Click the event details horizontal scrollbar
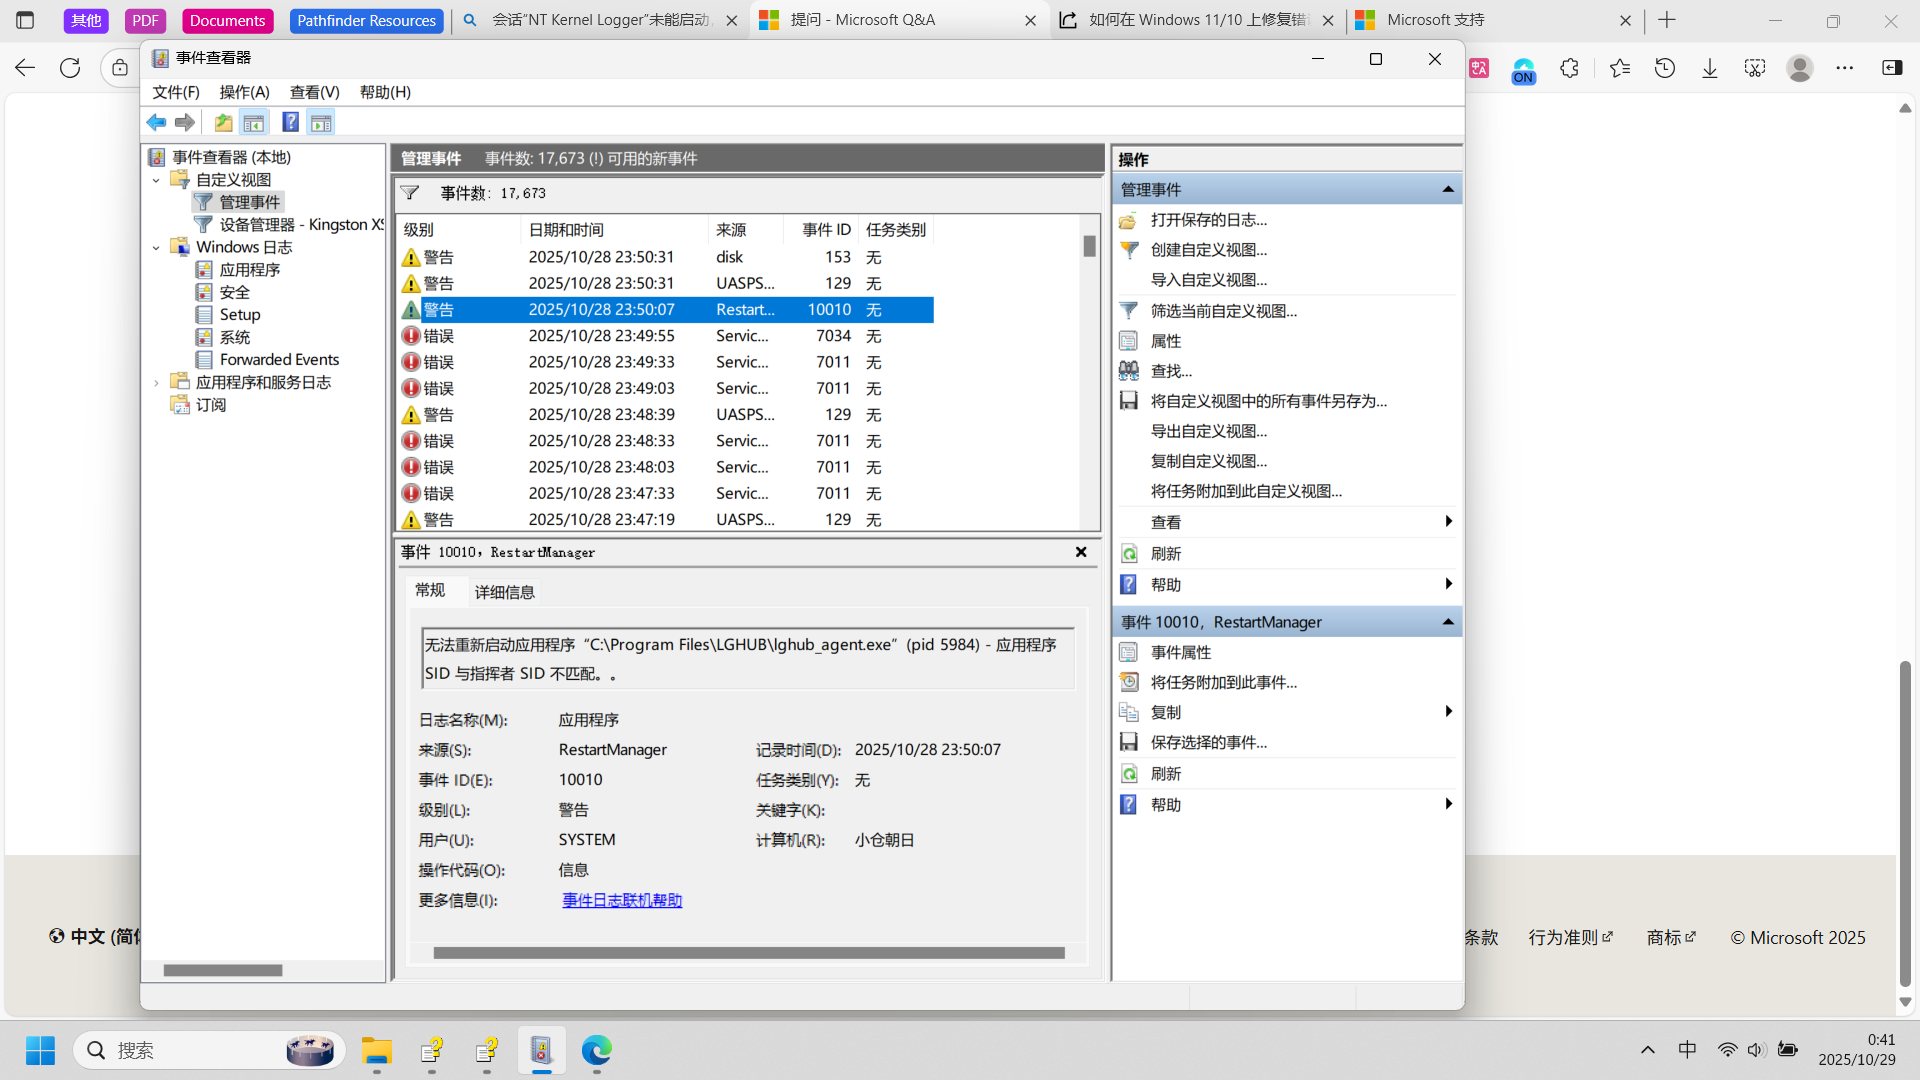This screenshot has height=1080, width=1920. click(748, 953)
